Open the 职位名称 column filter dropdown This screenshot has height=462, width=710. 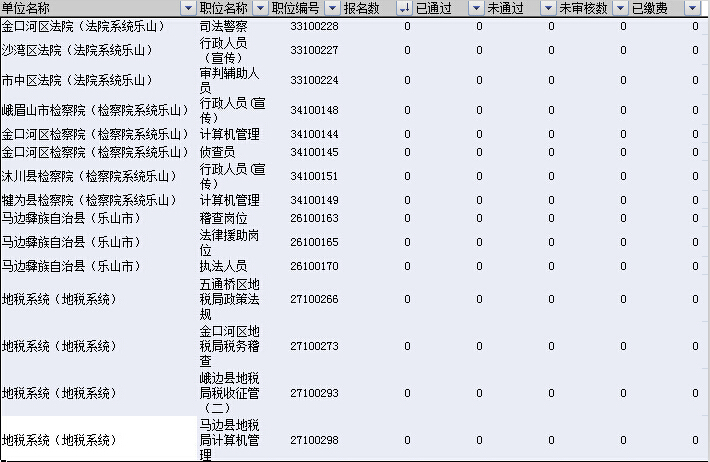click(259, 8)
